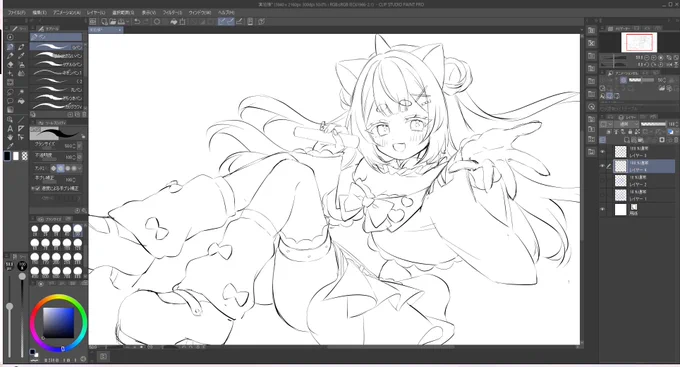Toggle Snap to Ruler in command bar
The image size is (680, 367).
tap(222, 22)
